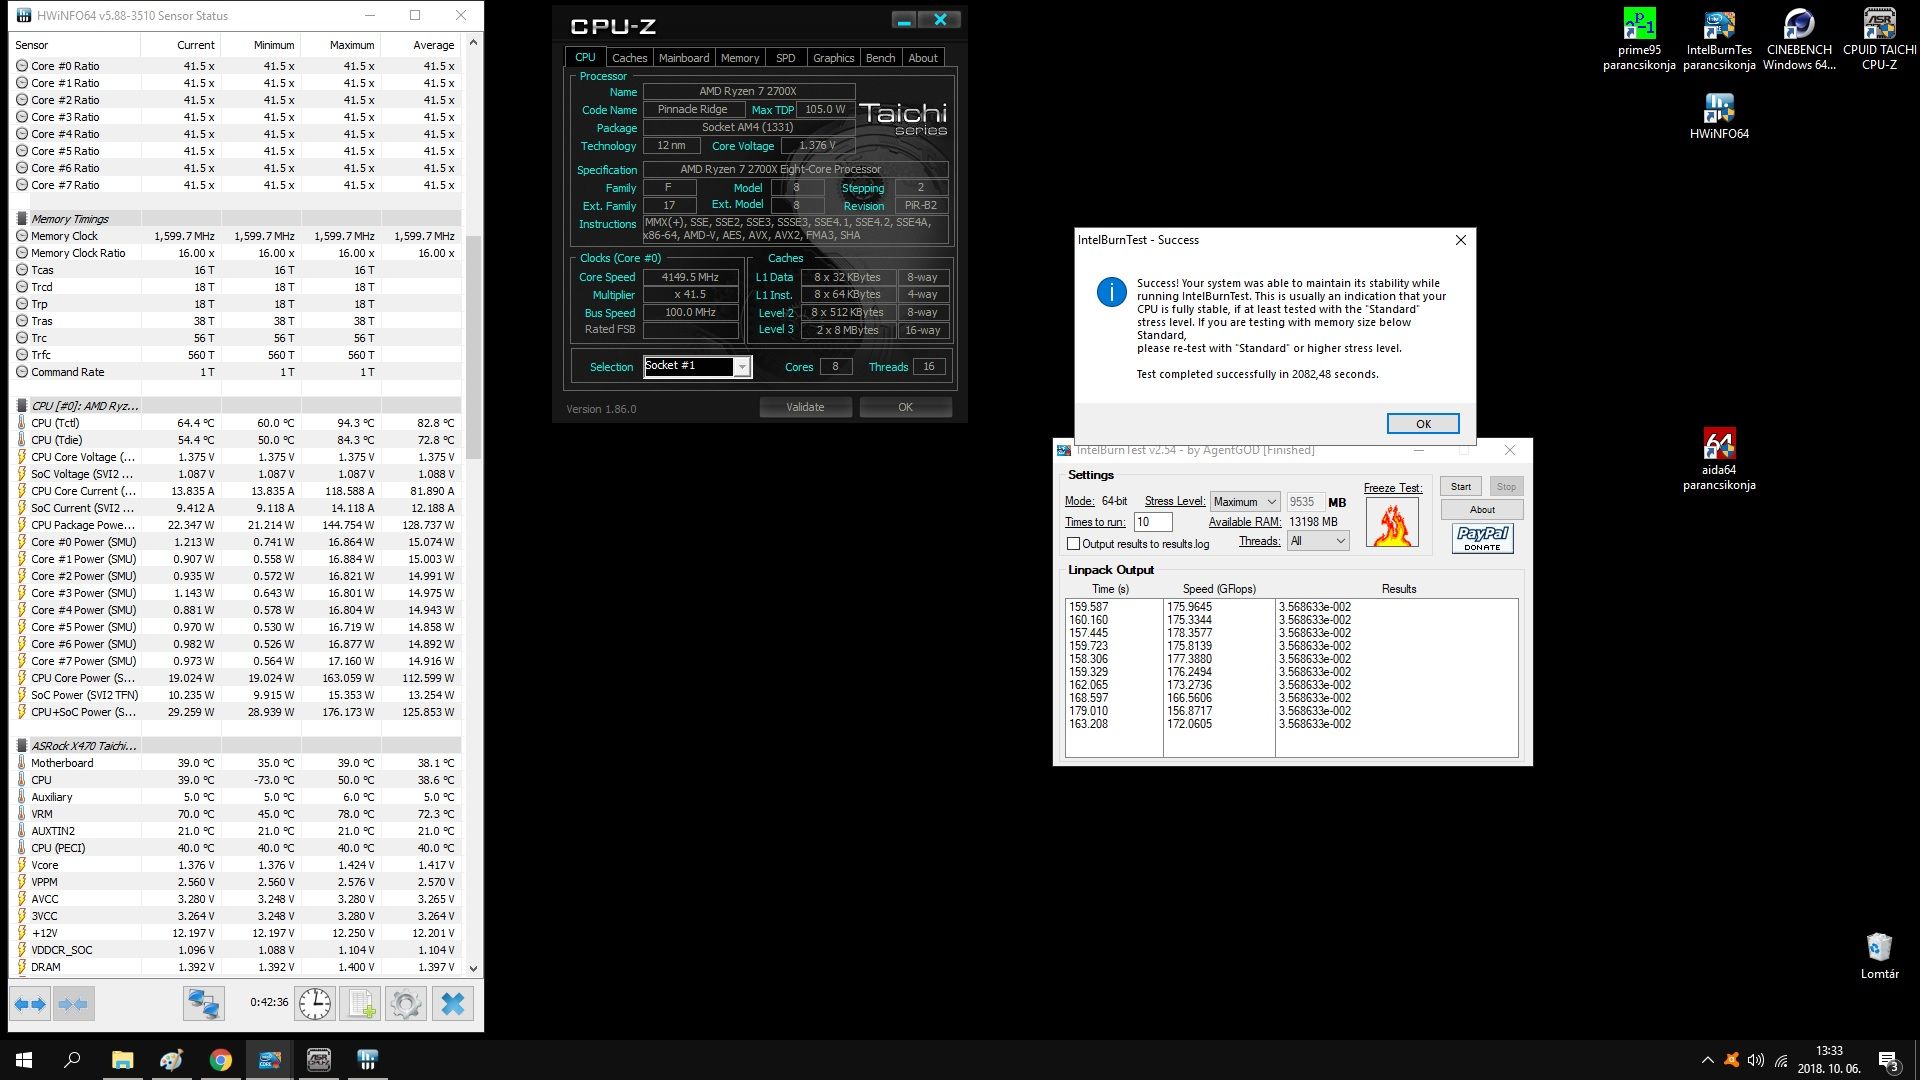
Task: Open Threads All dropdown
Action: tap(1318, 541)
